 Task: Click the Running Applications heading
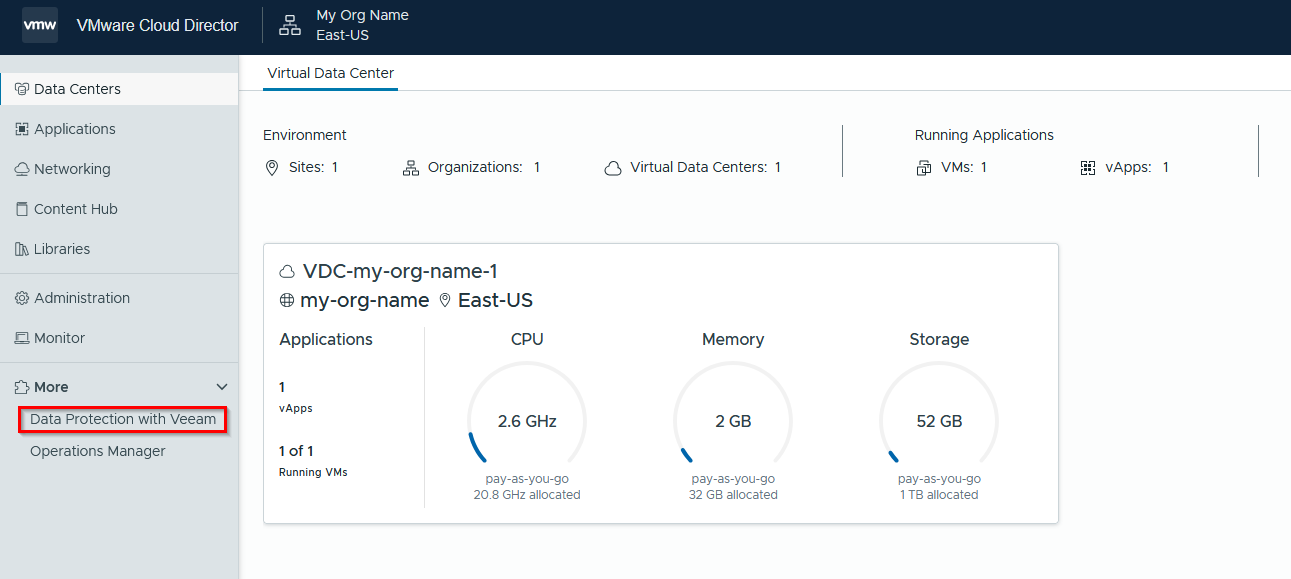(x=984, y=135)
